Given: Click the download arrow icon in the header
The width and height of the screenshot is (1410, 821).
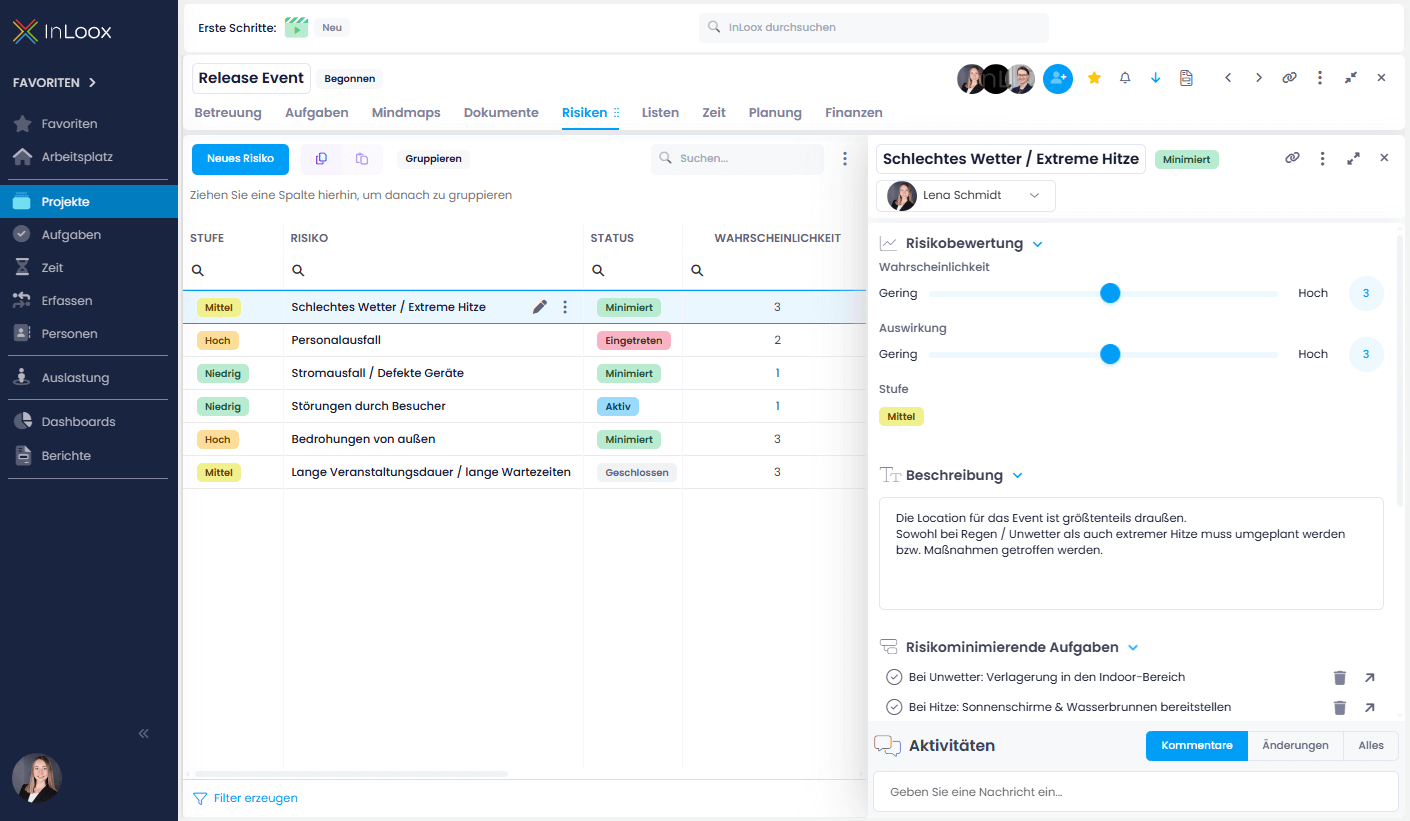Looking at the screenshot, I should pos(1155,77).
